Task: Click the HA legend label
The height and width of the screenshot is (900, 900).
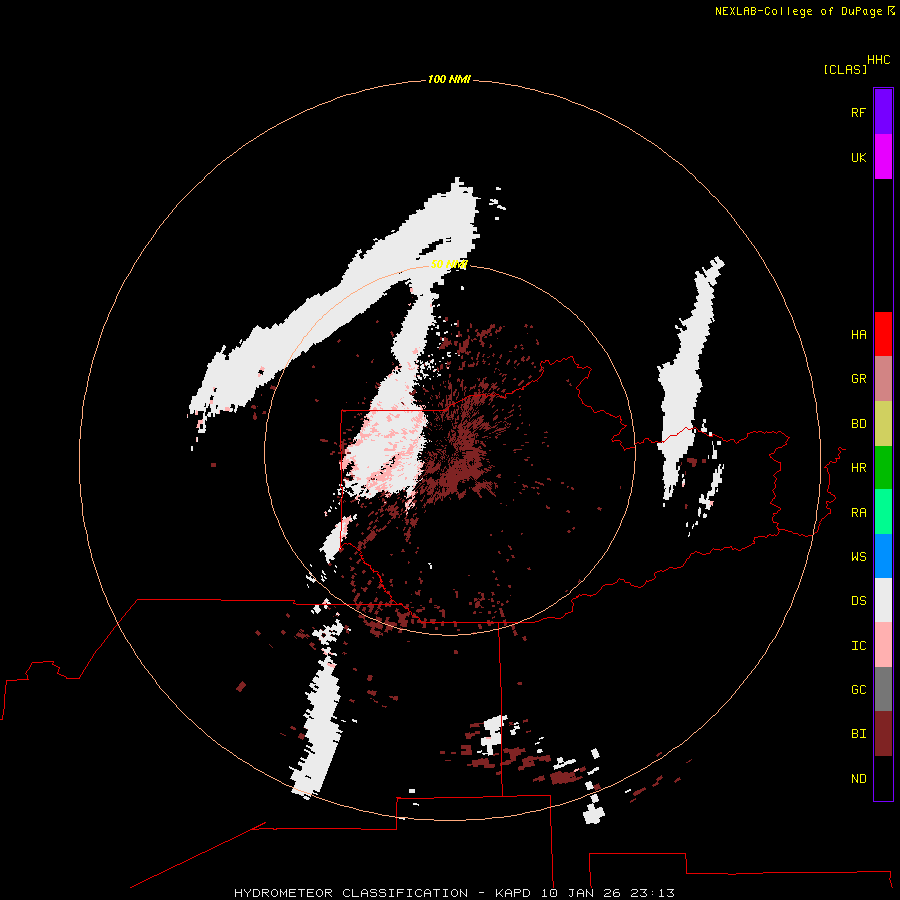Action: click(x=859, y=334)
